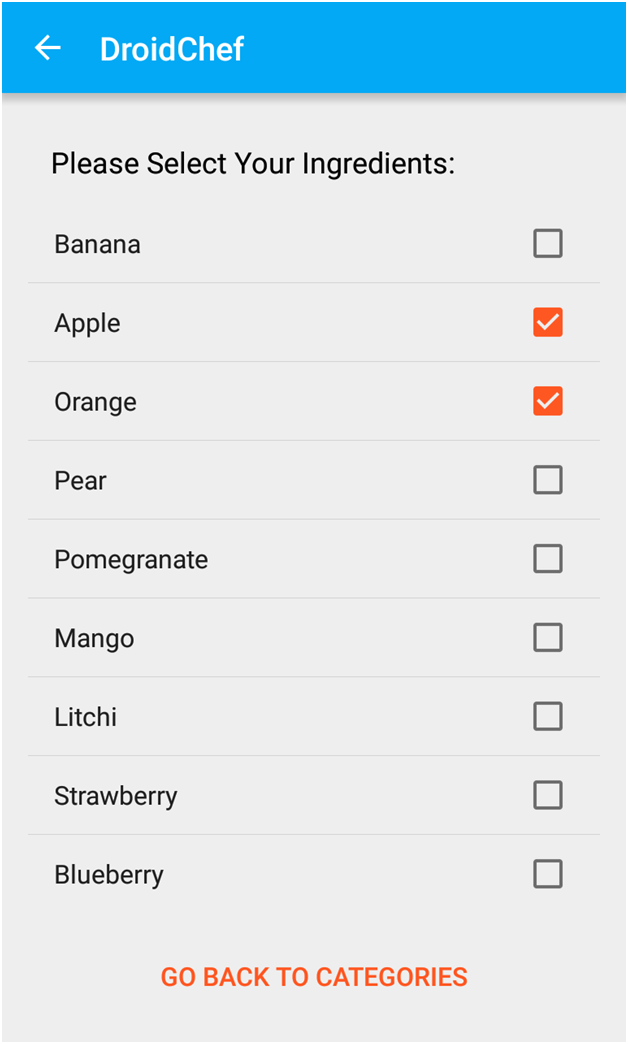Select the Orange row in the list

coord(95,401)
